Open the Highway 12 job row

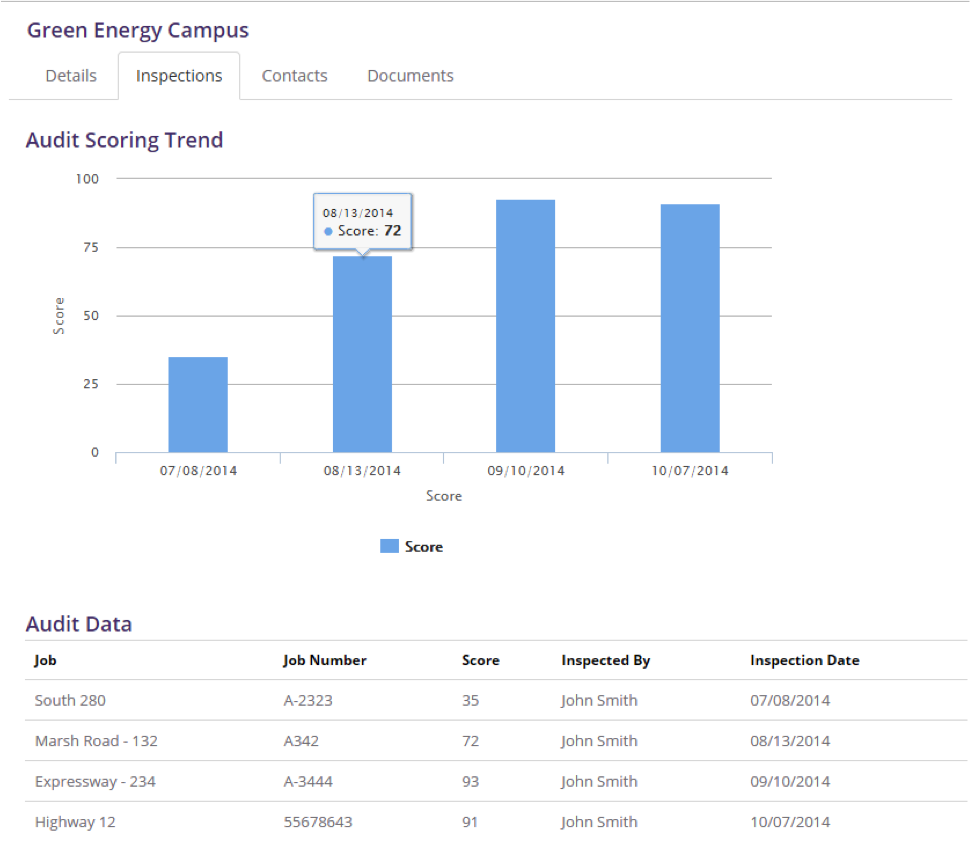point(70,822)
